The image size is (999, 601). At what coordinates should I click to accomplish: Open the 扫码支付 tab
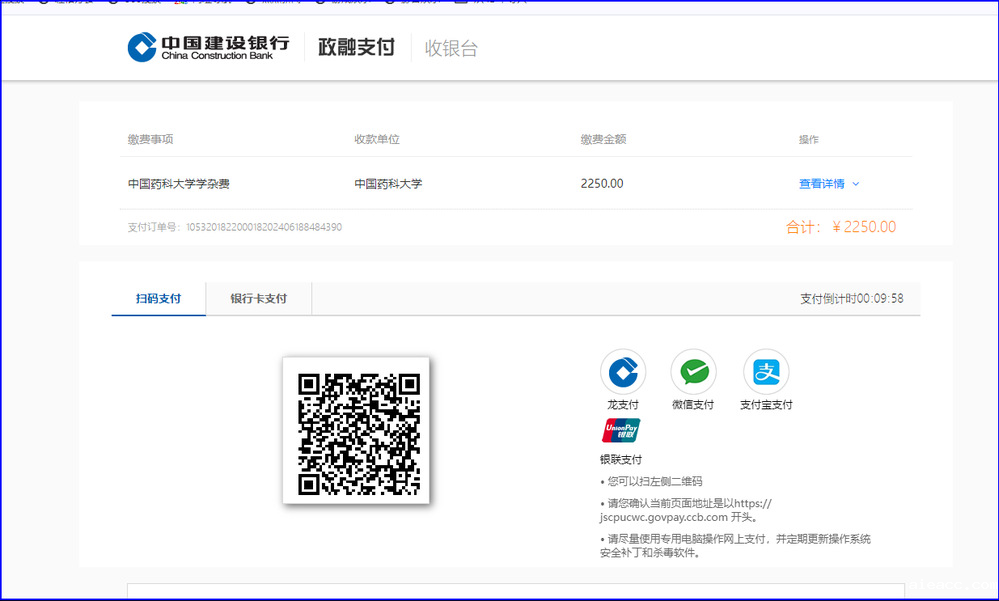click(158, 299)
